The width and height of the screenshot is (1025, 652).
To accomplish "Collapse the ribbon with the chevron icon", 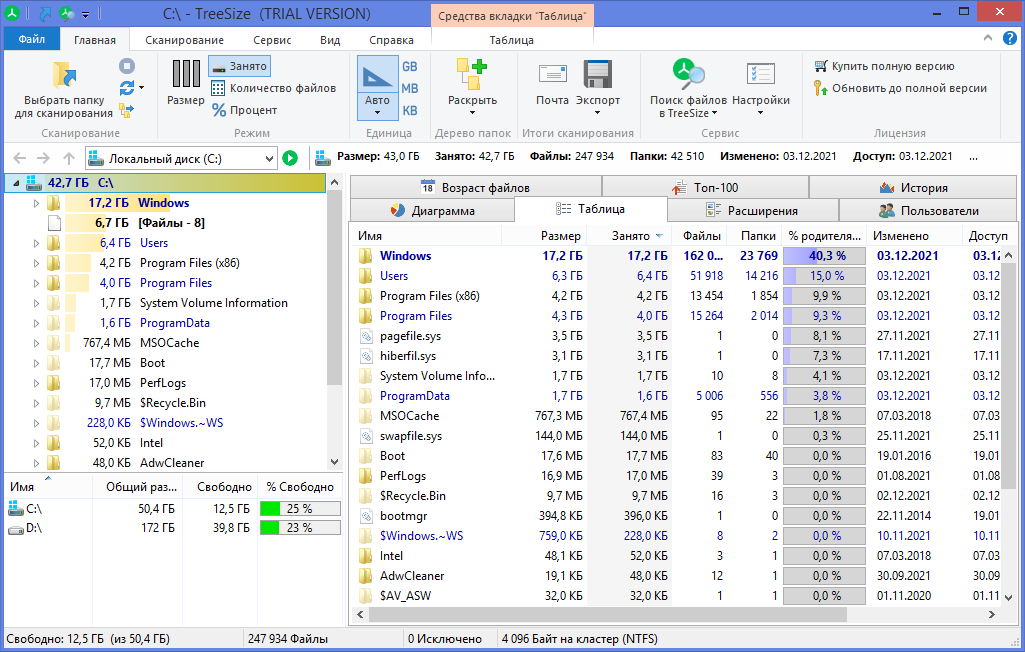I will tap(988, 39).
